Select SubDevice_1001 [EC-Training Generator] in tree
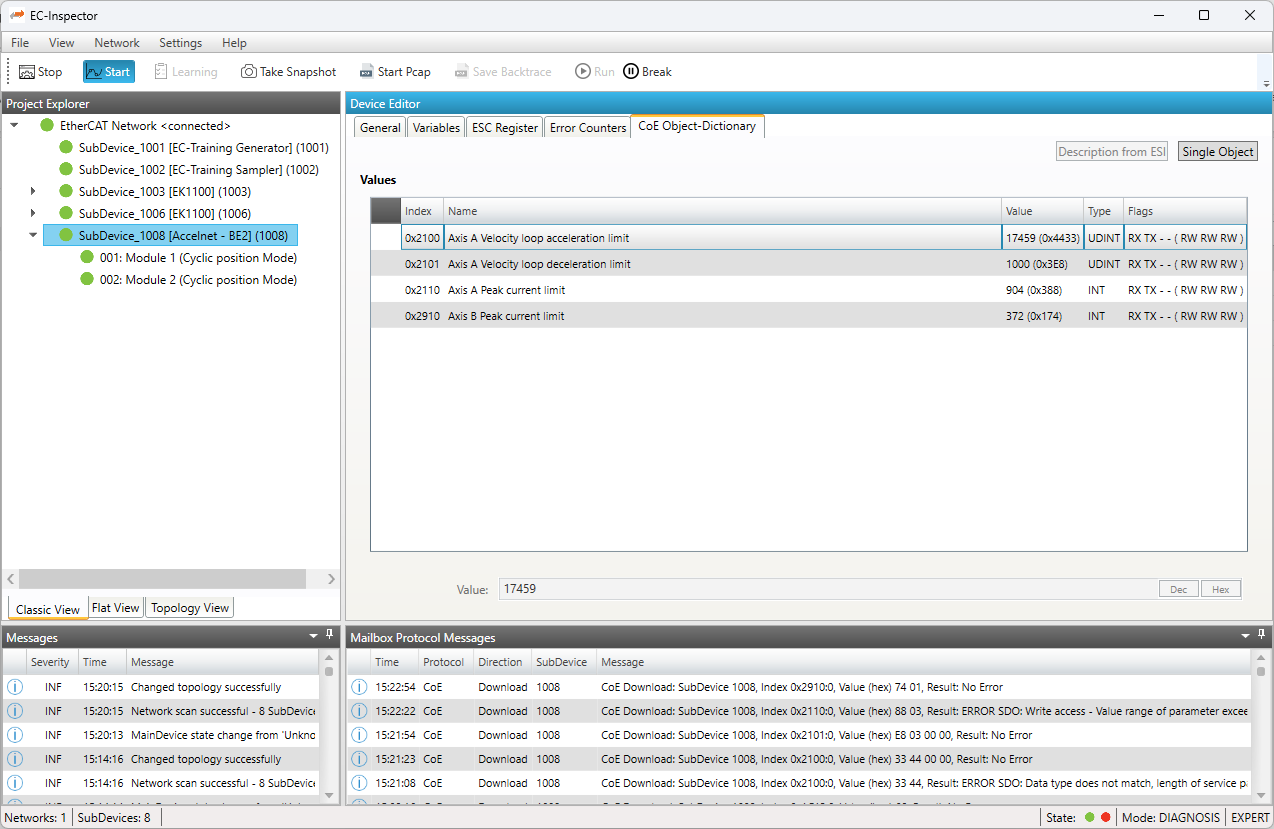The height and width of the screenshot is (829, 1274). tap(203, 148)
